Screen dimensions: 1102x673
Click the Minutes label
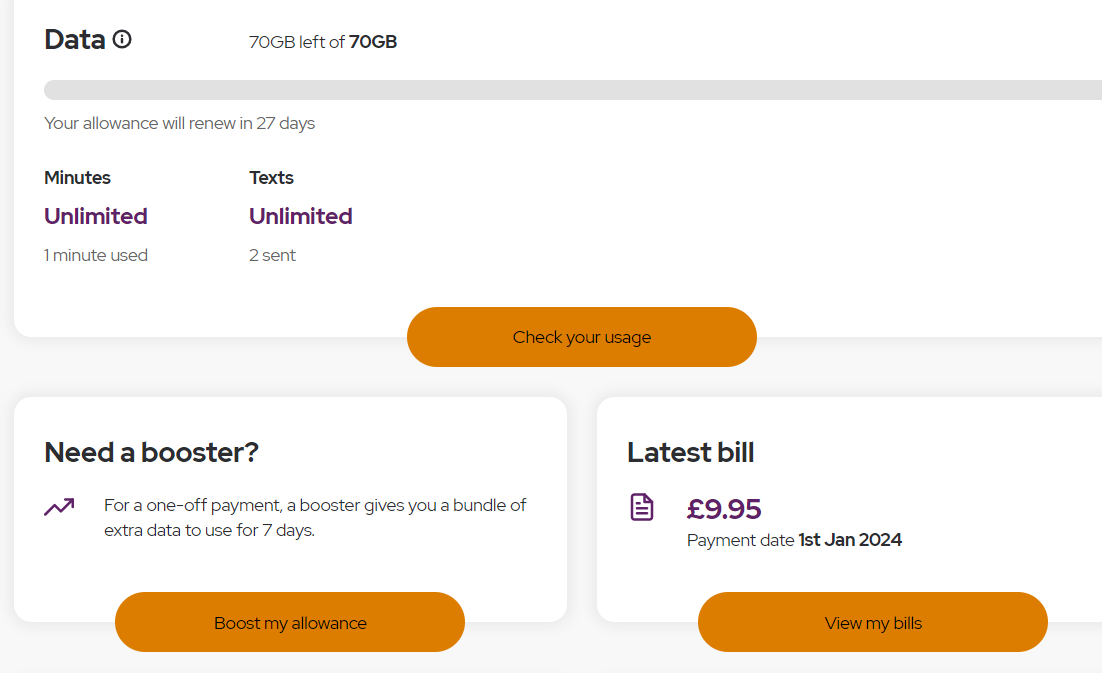78,178
